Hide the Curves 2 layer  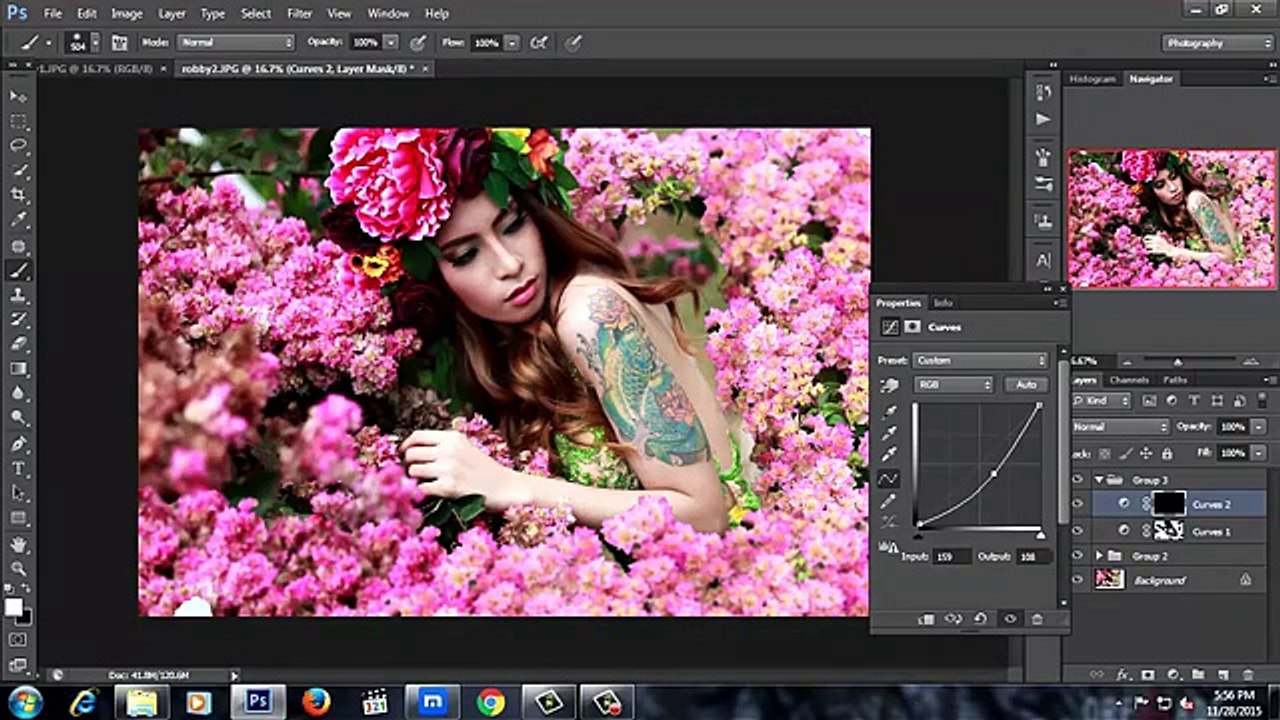pyautogui.click(x=1077, y=505)
